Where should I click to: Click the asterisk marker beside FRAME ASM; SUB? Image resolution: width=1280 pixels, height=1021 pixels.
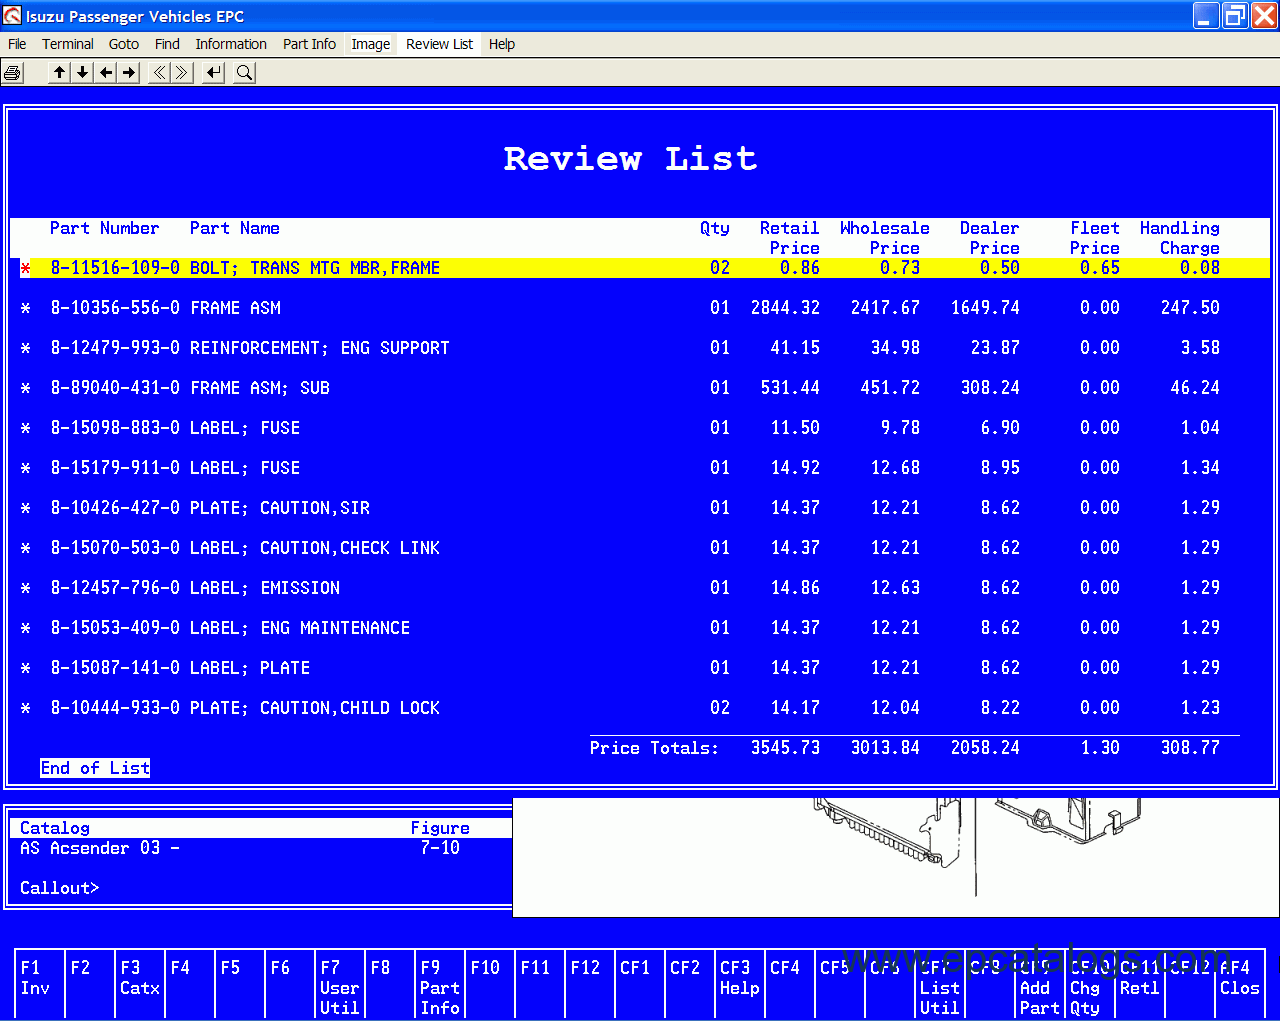point(26,388)
